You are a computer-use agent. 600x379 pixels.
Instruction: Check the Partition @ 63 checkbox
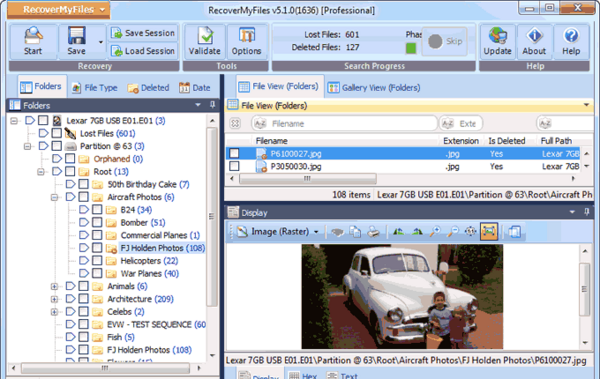(57, 146)
